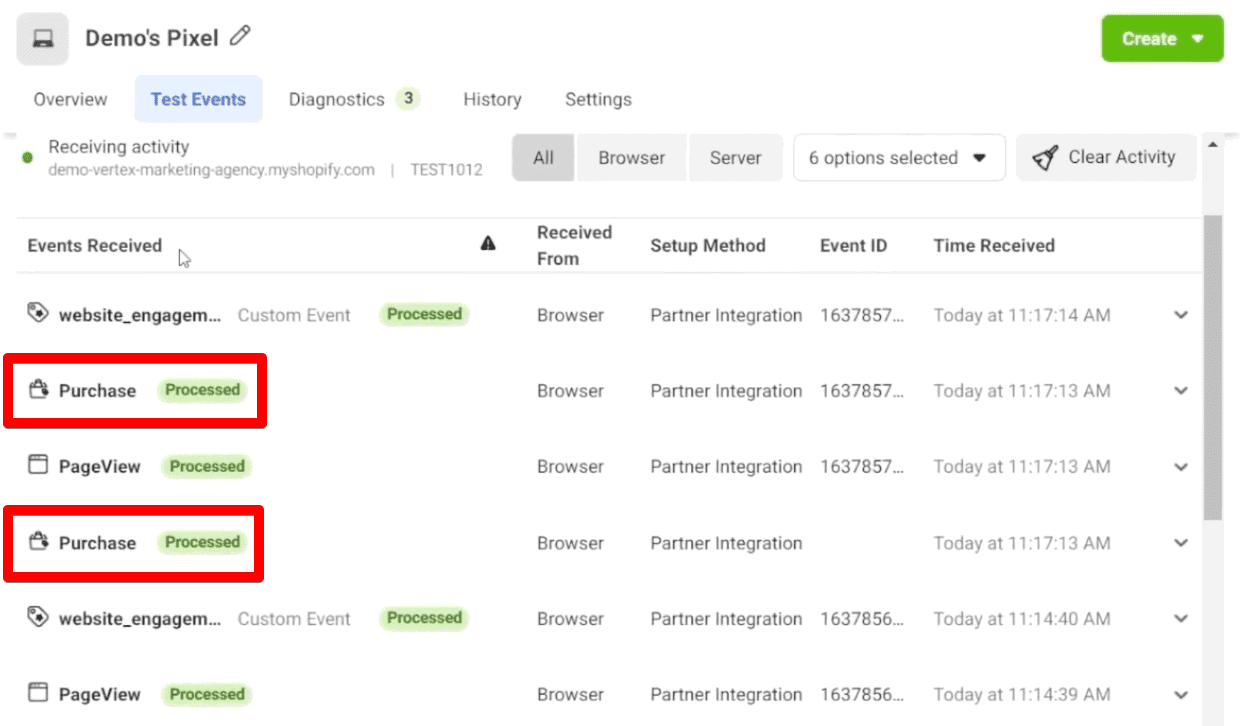Click the second Purchase event bag icon
This screenshot has width=1244, height=726.
pyautogui.click(x=38, y=542)
